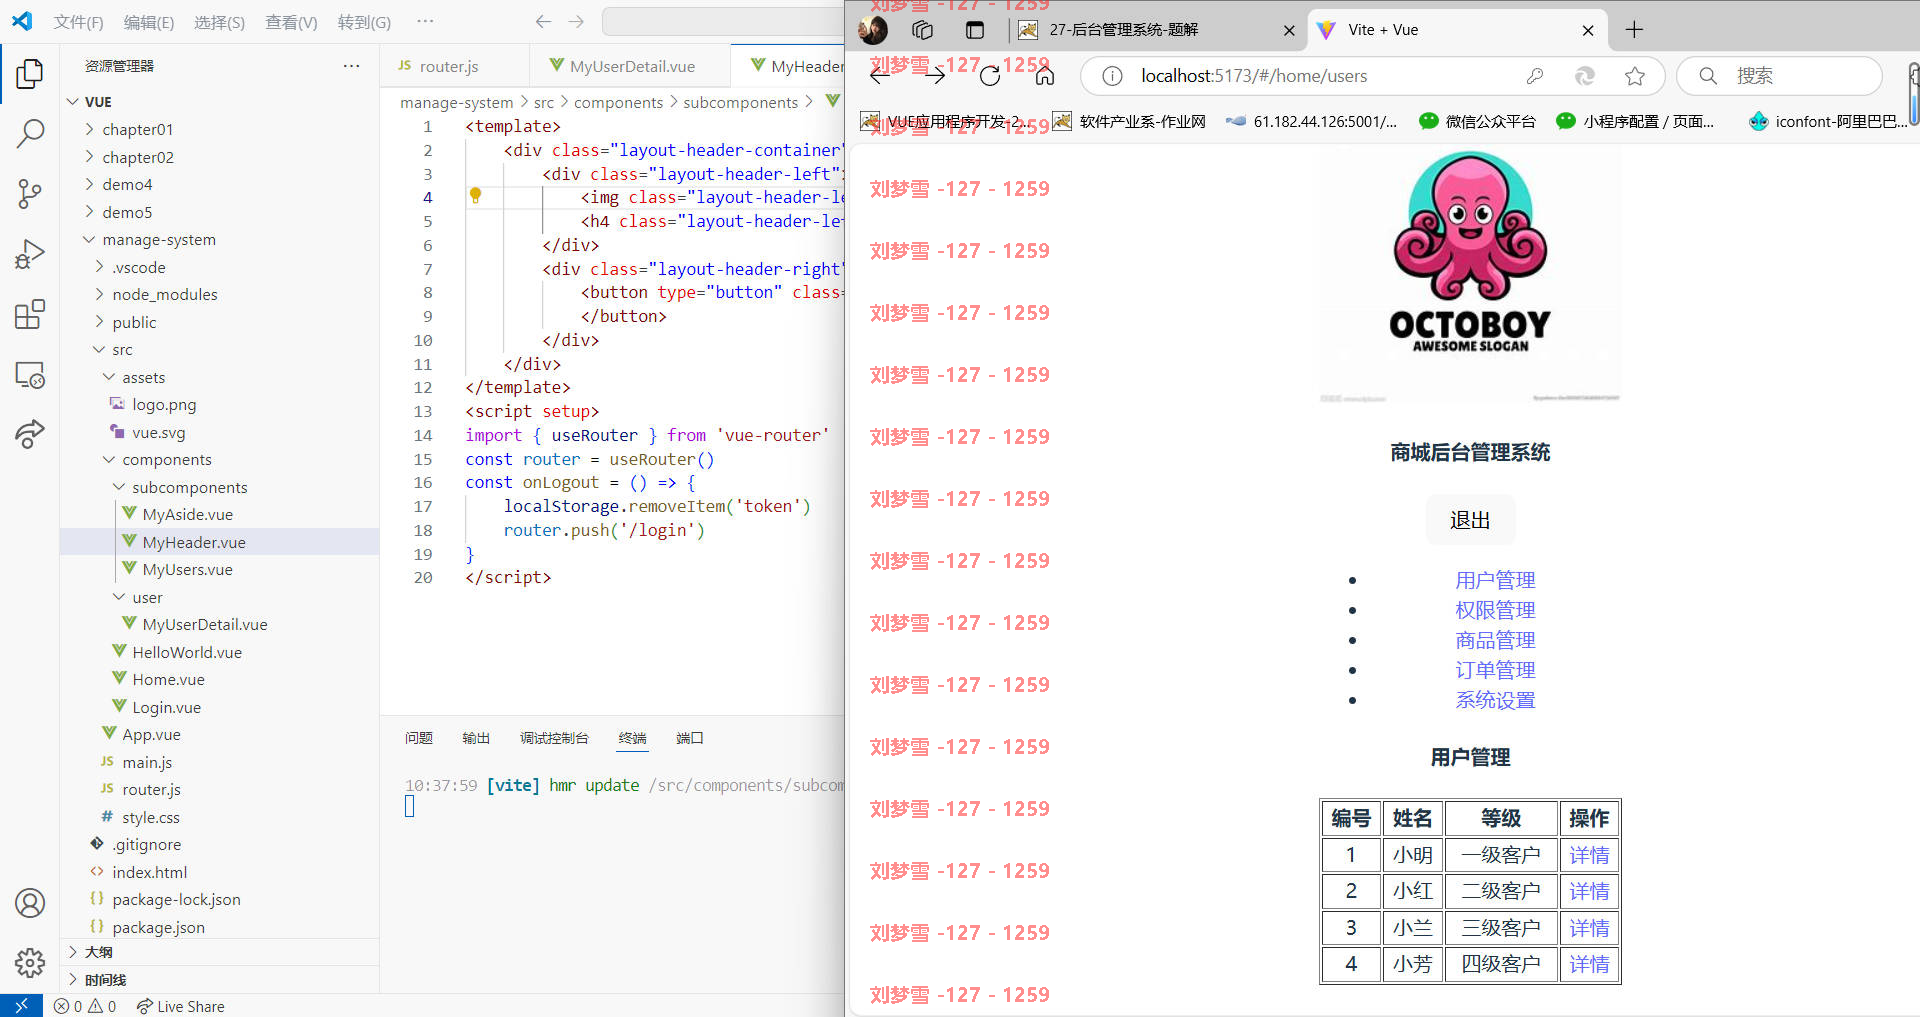This screenshot has width=1920, height=1017.
Task: Click the VS Code go back arrow
Action: point(543,21)
